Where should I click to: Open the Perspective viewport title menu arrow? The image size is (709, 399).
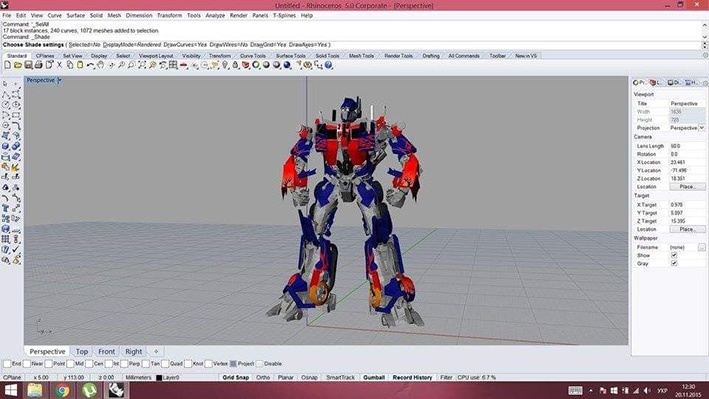tap(59, 81)
